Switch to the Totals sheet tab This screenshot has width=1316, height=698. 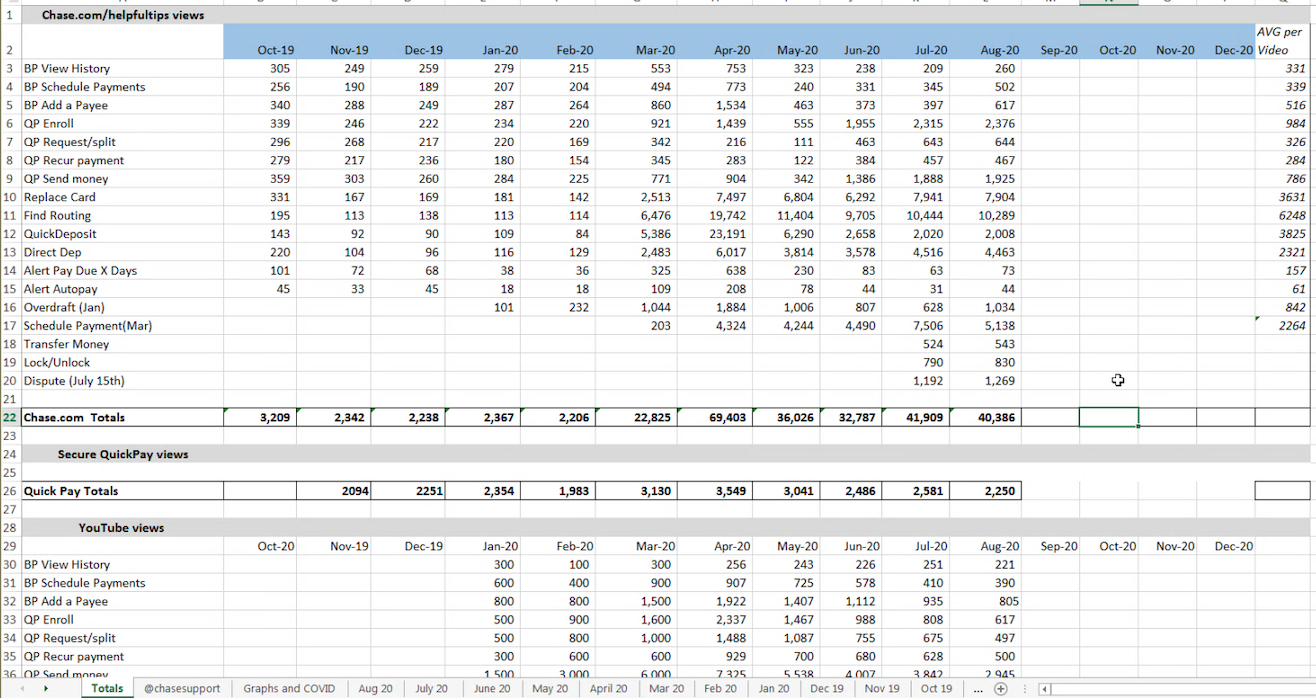click(107, 688)
